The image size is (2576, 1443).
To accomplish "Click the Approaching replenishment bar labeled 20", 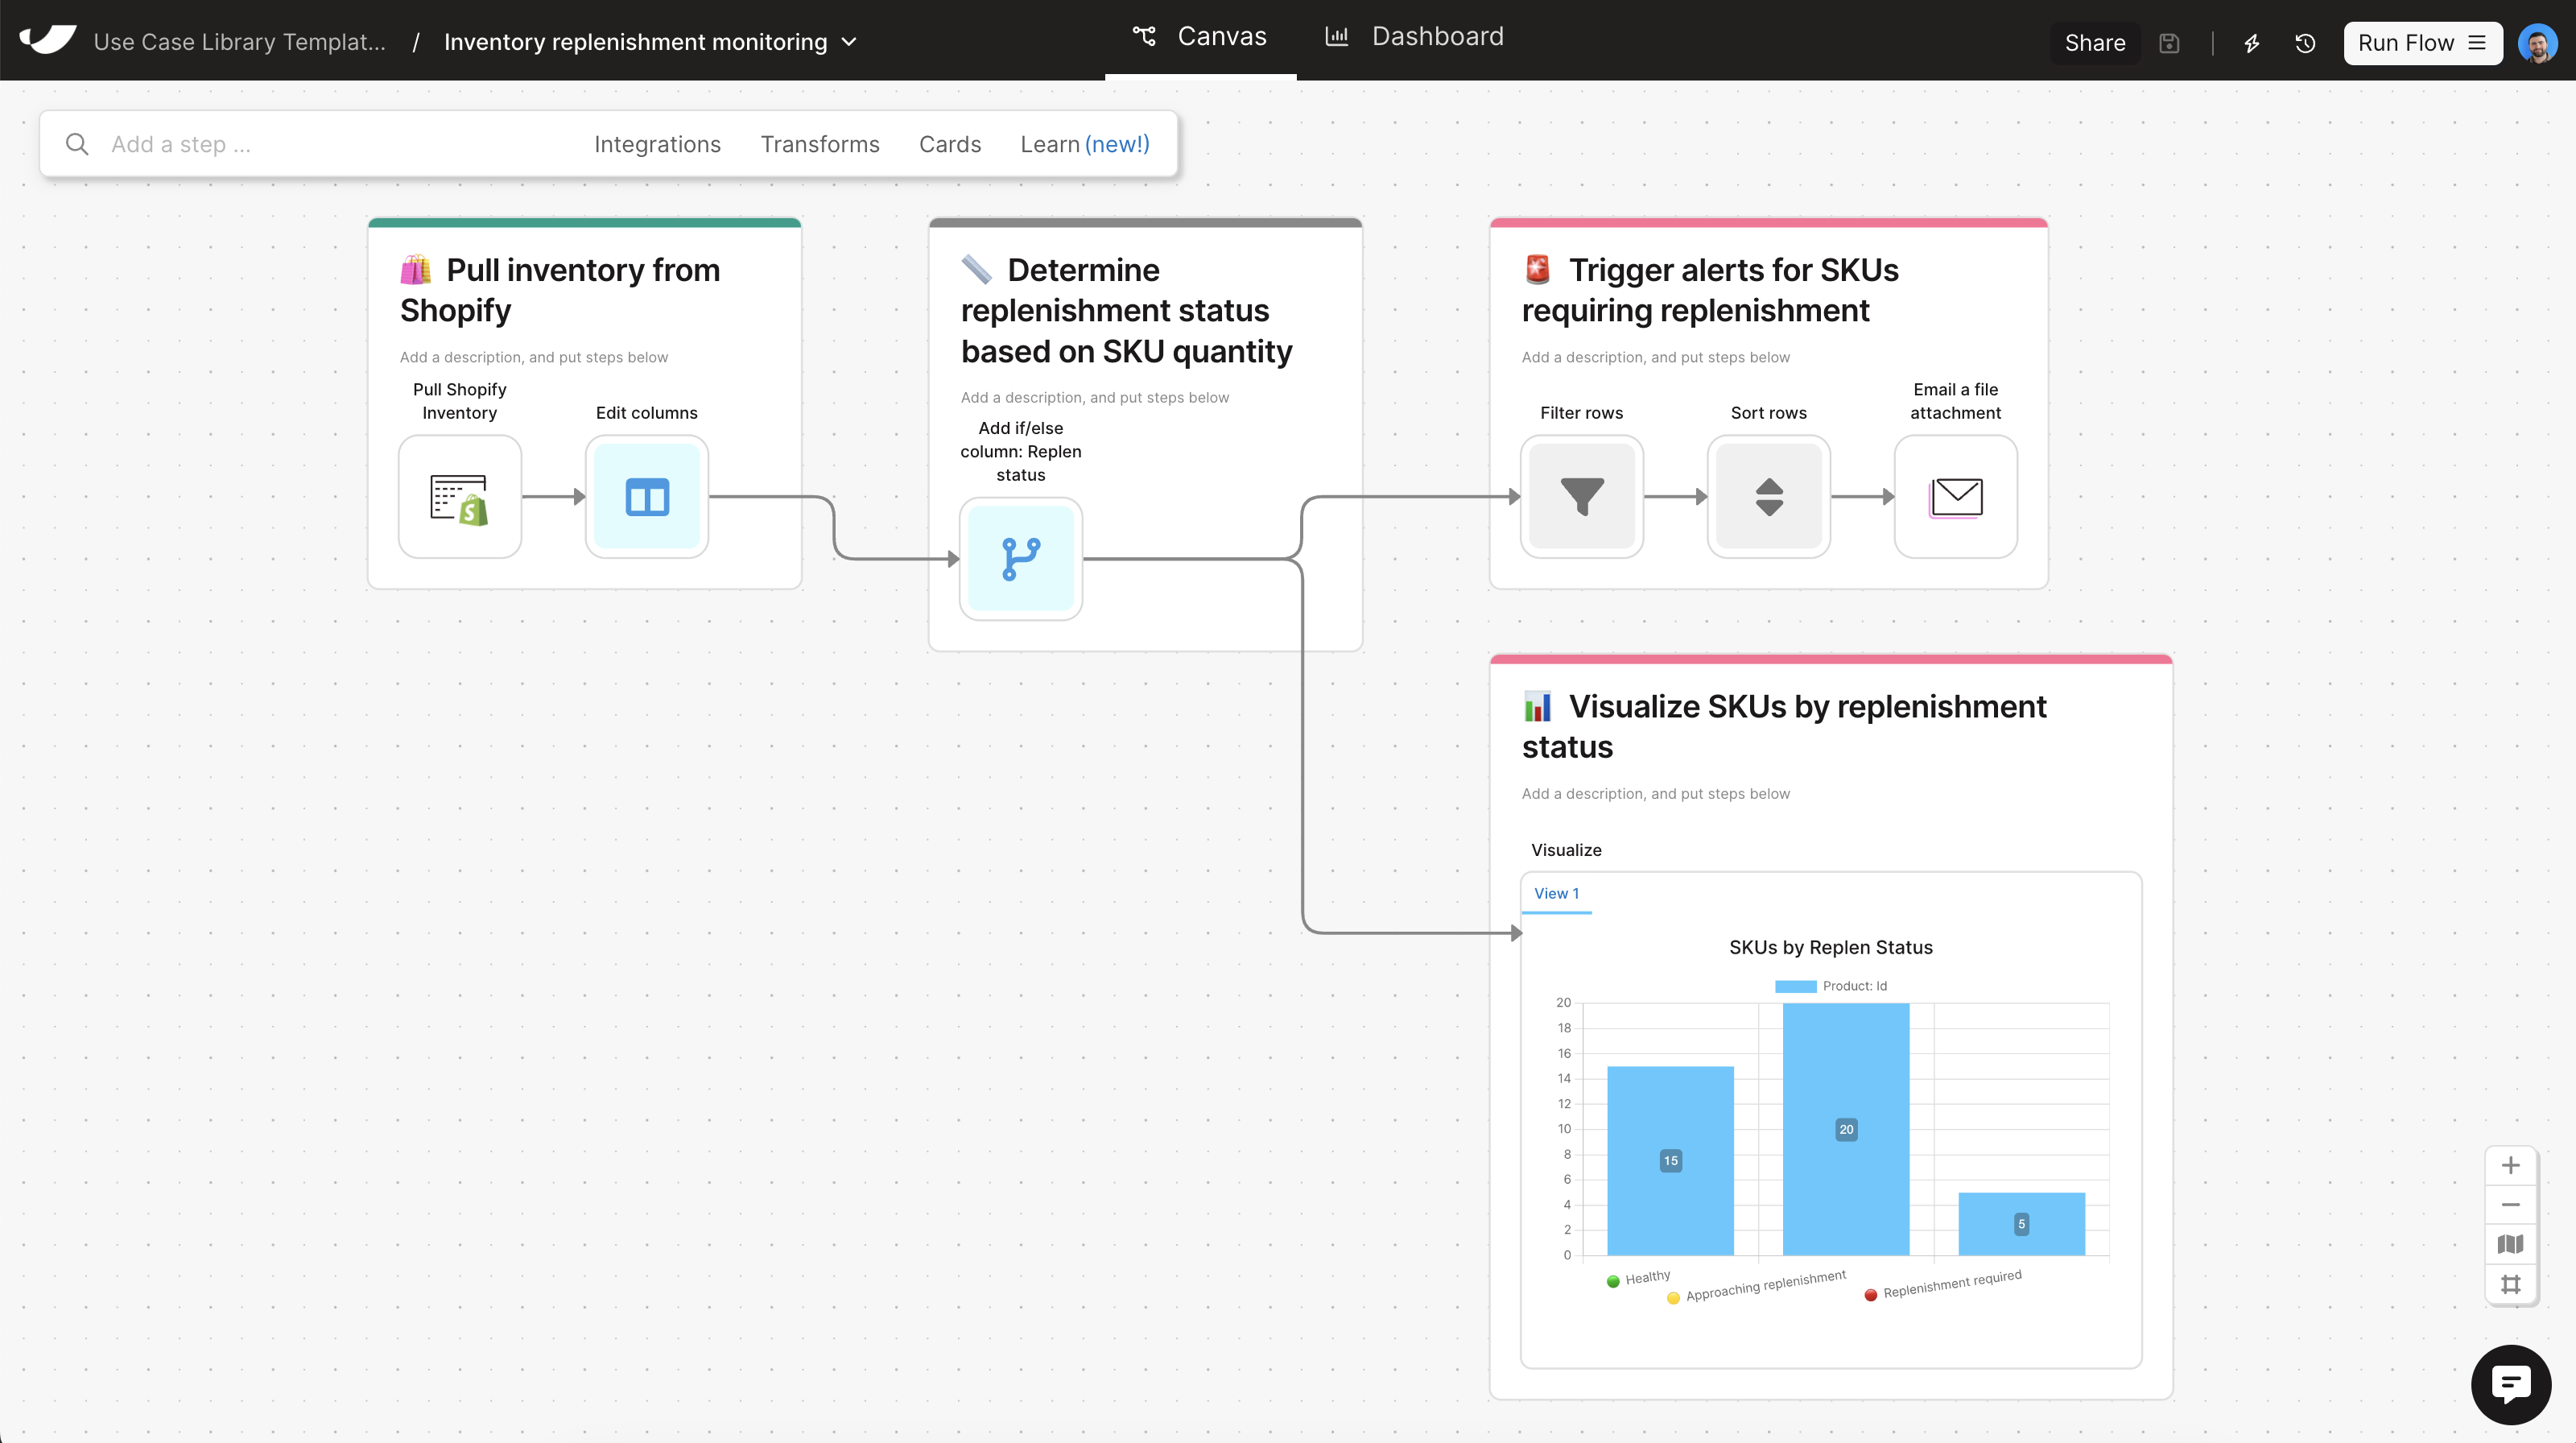I will [x=1846, y=1129].
